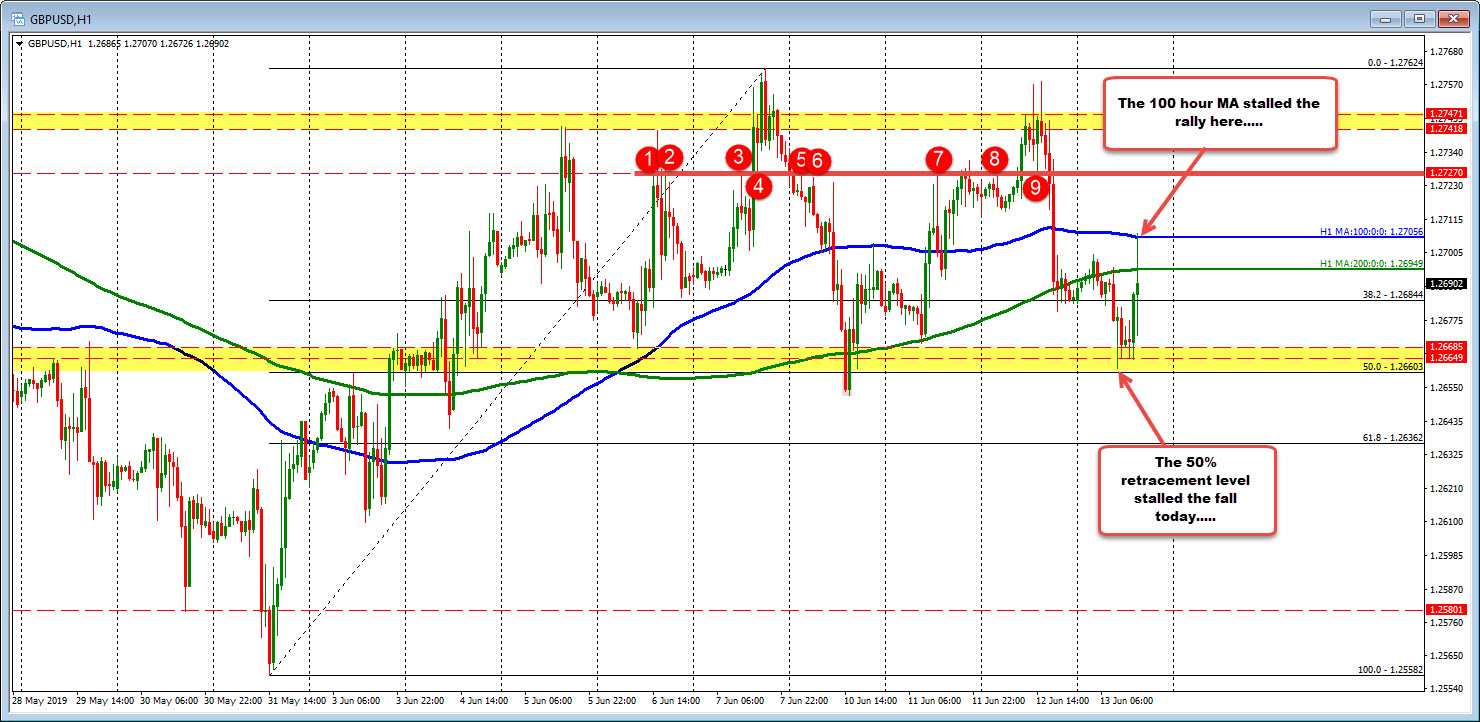The height and width of the screenshot is (722, 1480).
Task: Click the 1.25650 price scale value
Action: (1446, 656)
